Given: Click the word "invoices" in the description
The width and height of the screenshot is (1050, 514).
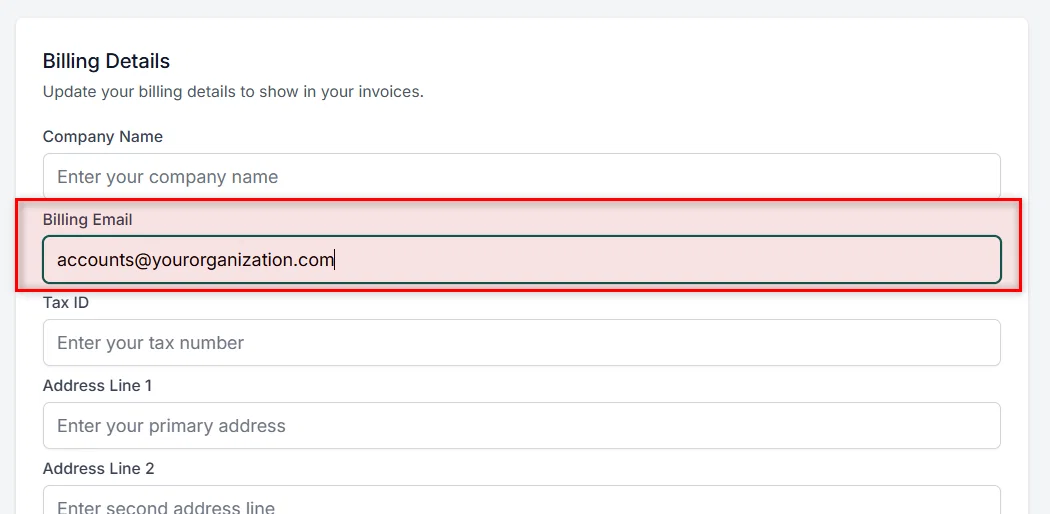Looking at the screenshot, I should tap(390, 92).
